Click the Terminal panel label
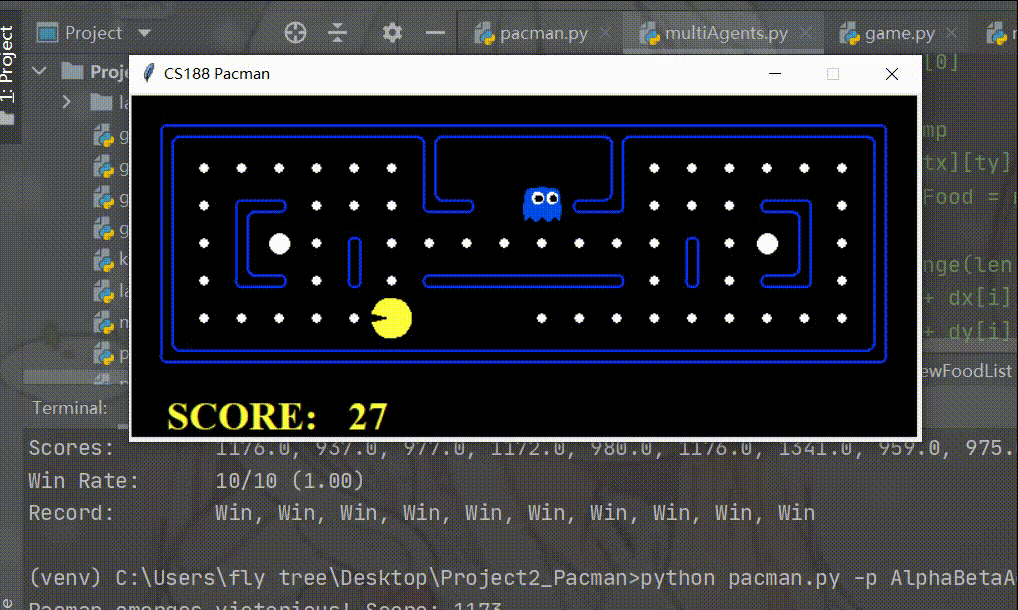Viewport: 1018px width, 610px height. click(70, 408)
